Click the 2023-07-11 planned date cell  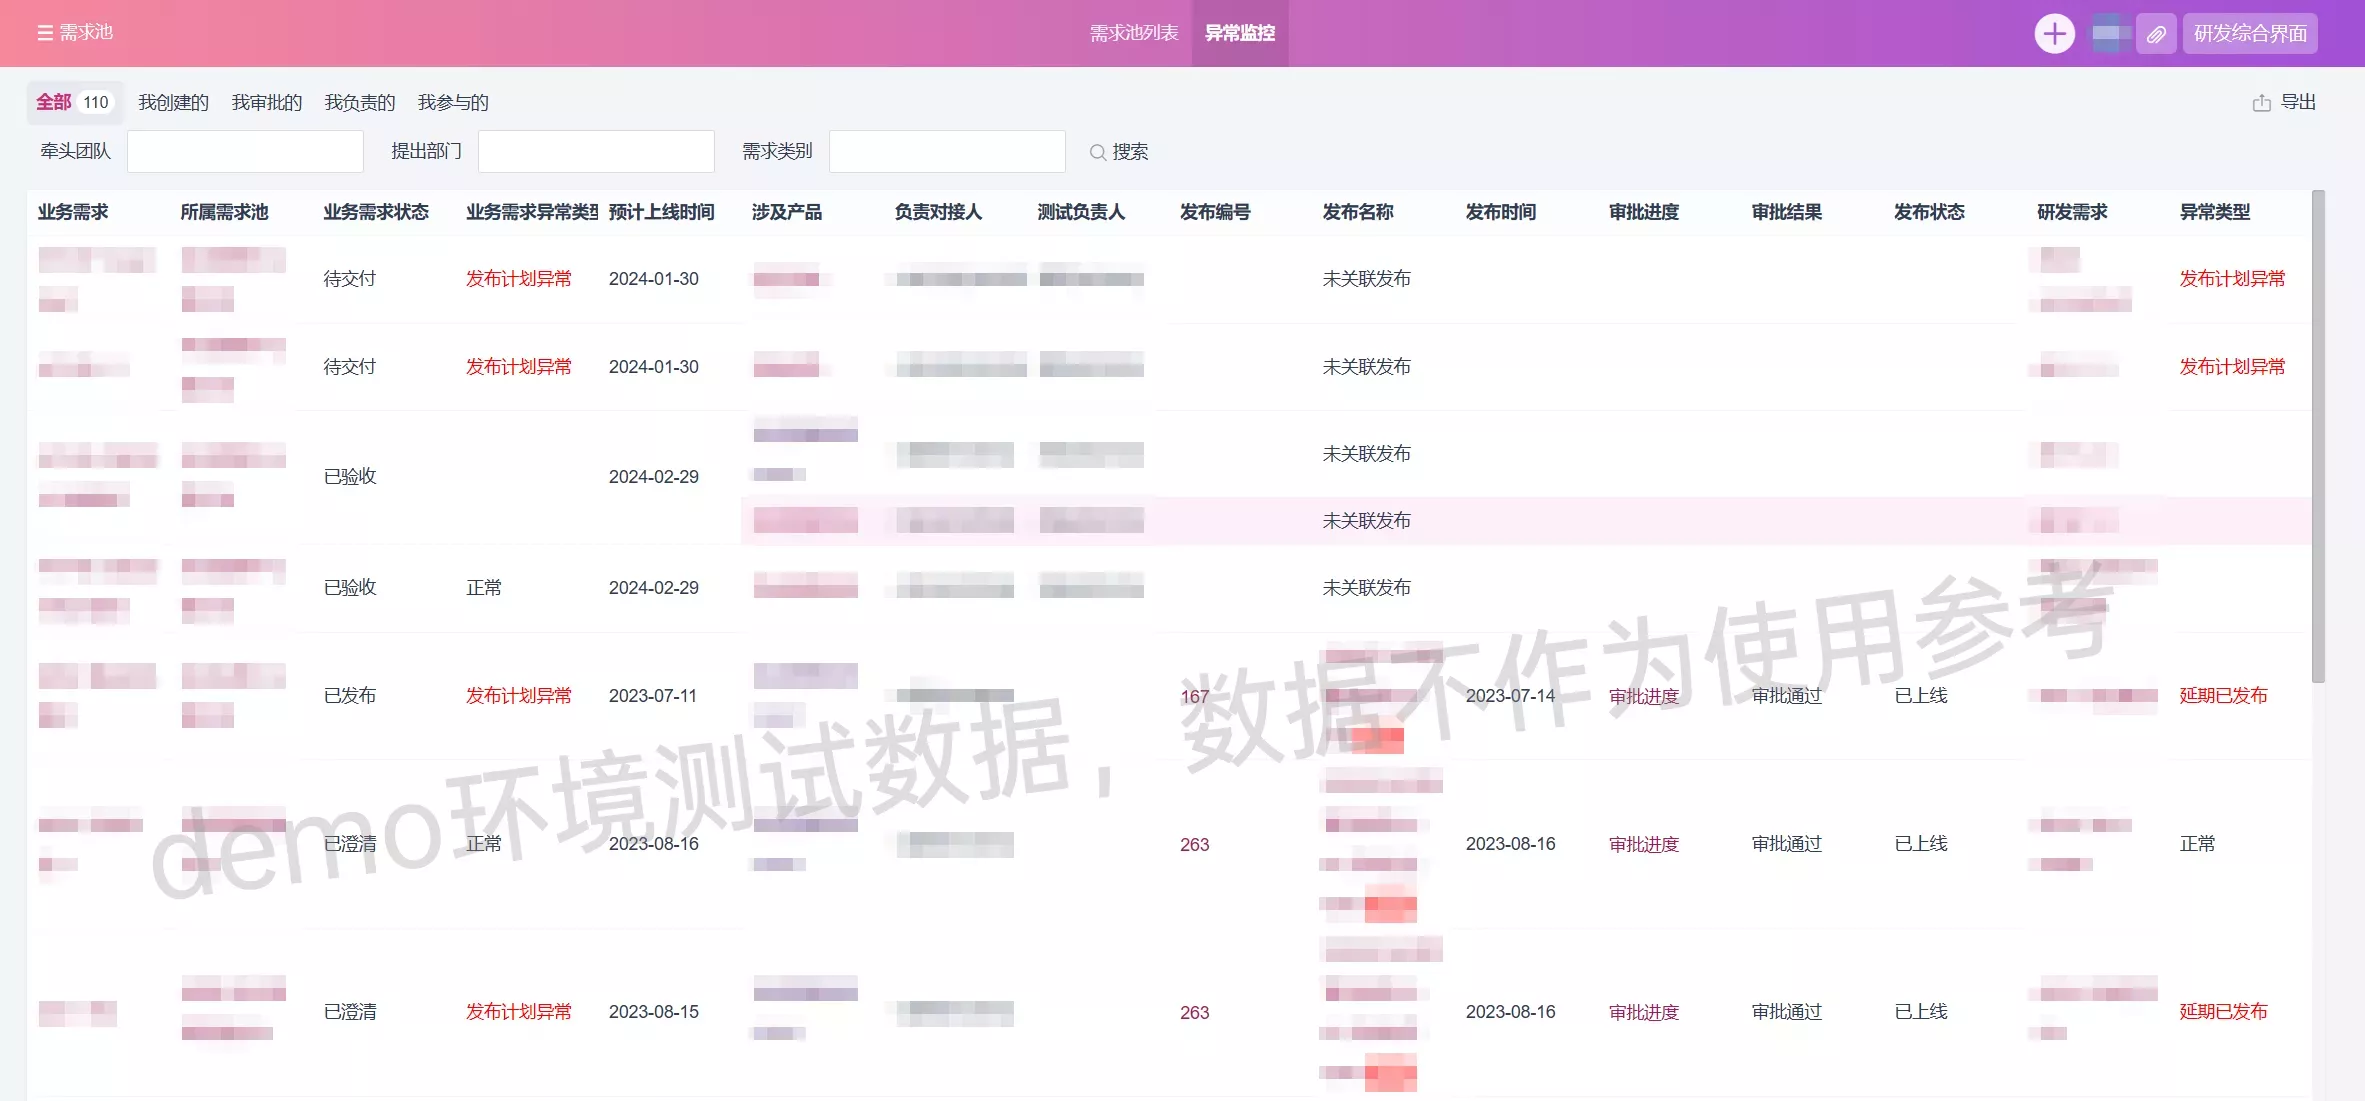[653, 696]
